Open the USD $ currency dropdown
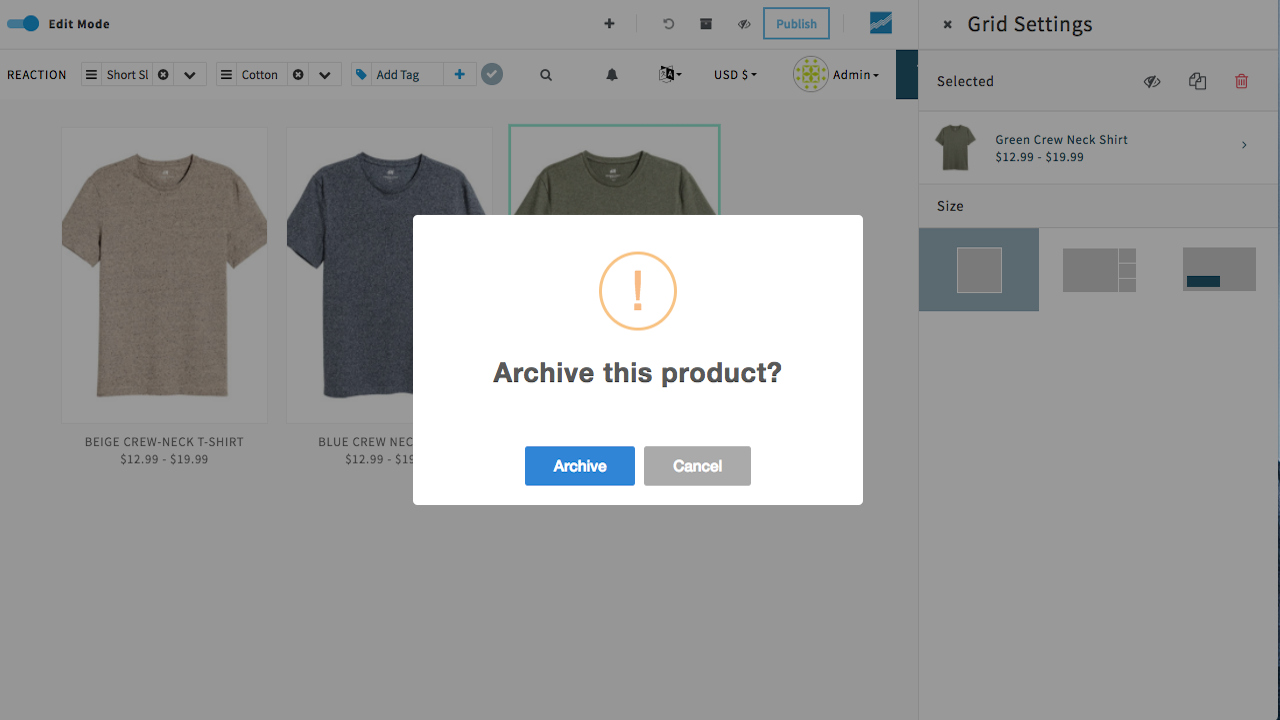Viewport: 1280px width, 720px height. [735, 75]
